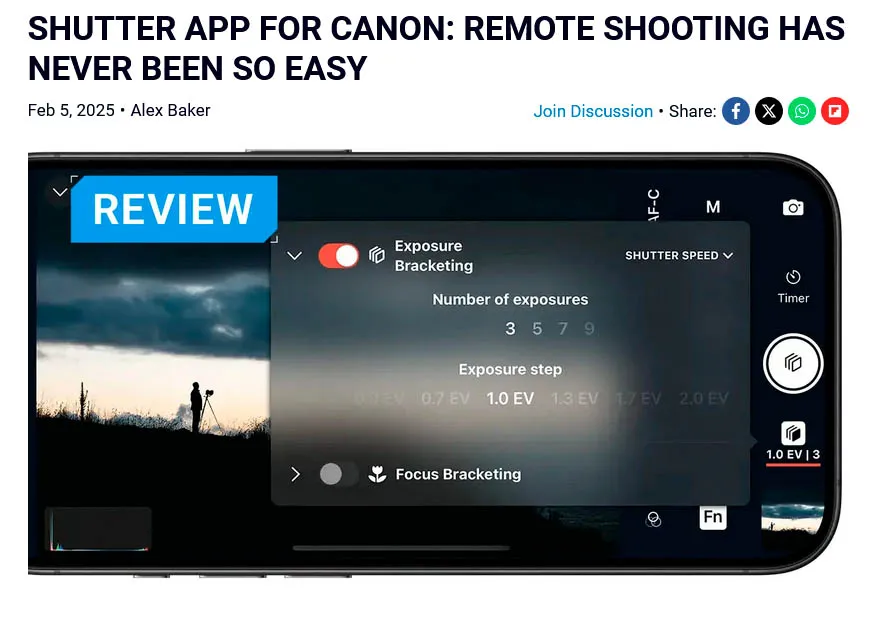Select the M shooting mode
Viewport: 876px width, 624px height.
click(x=713, y=207)
